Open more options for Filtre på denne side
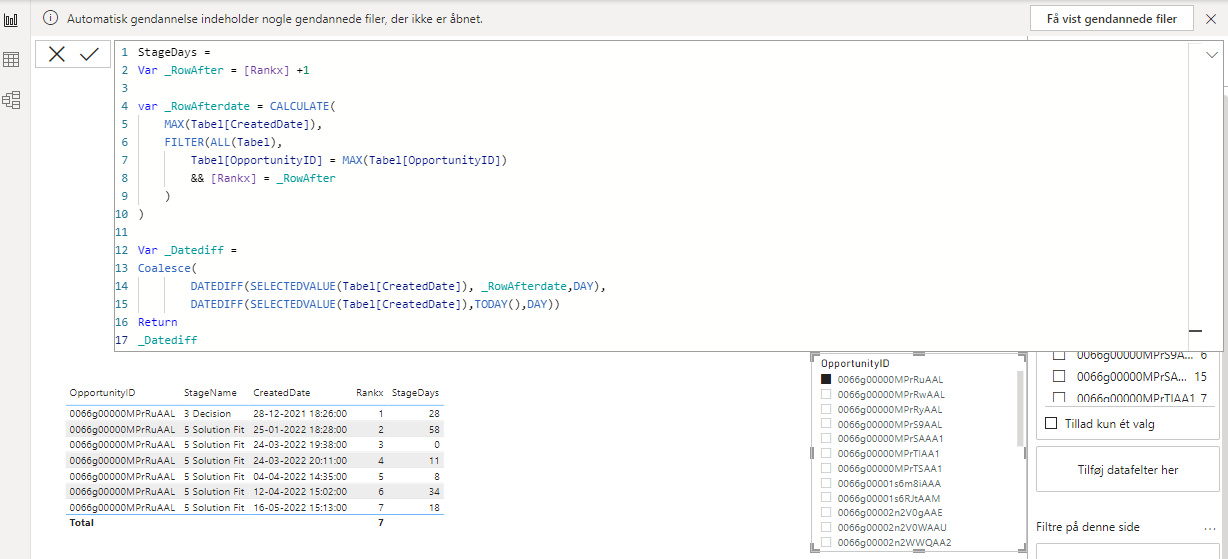This screenshot has width=1228, height=559. [1211, 527]
